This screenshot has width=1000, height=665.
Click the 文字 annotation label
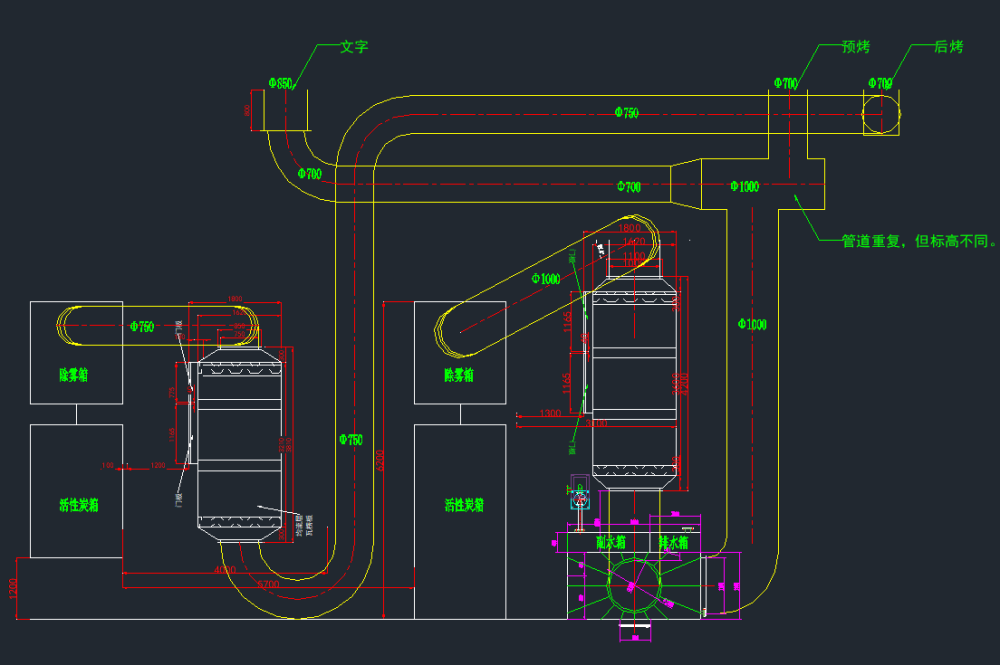354,47
